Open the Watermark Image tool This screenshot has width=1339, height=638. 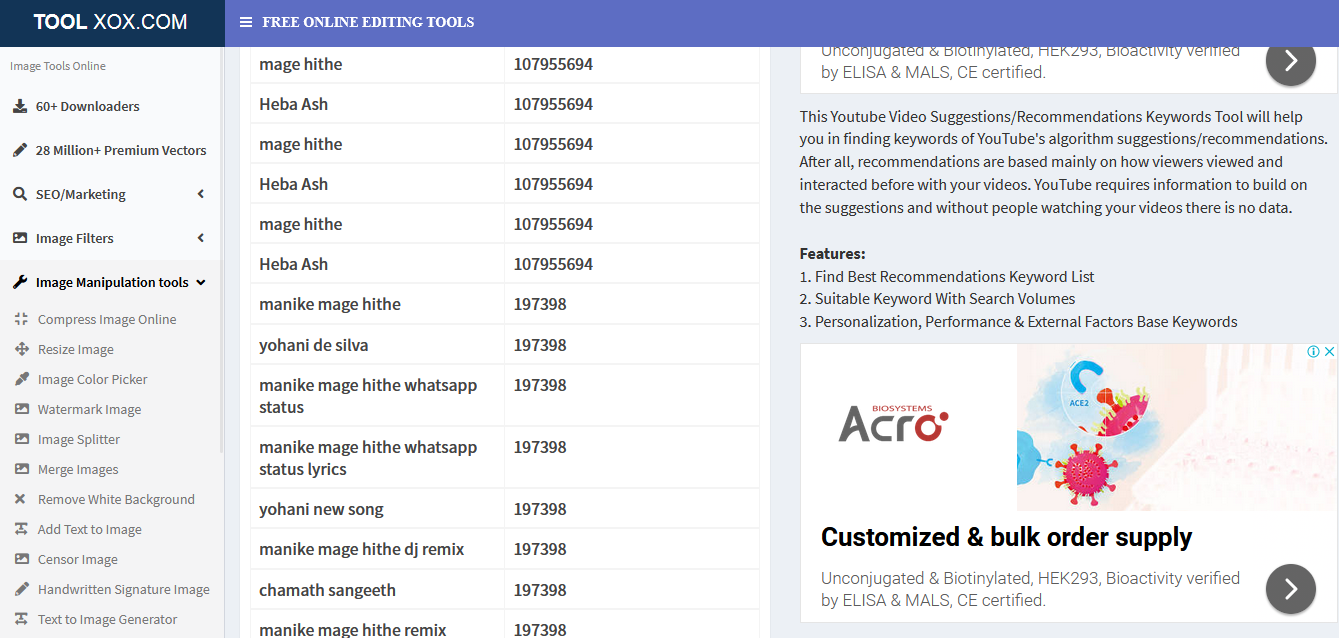click(90, 409)
